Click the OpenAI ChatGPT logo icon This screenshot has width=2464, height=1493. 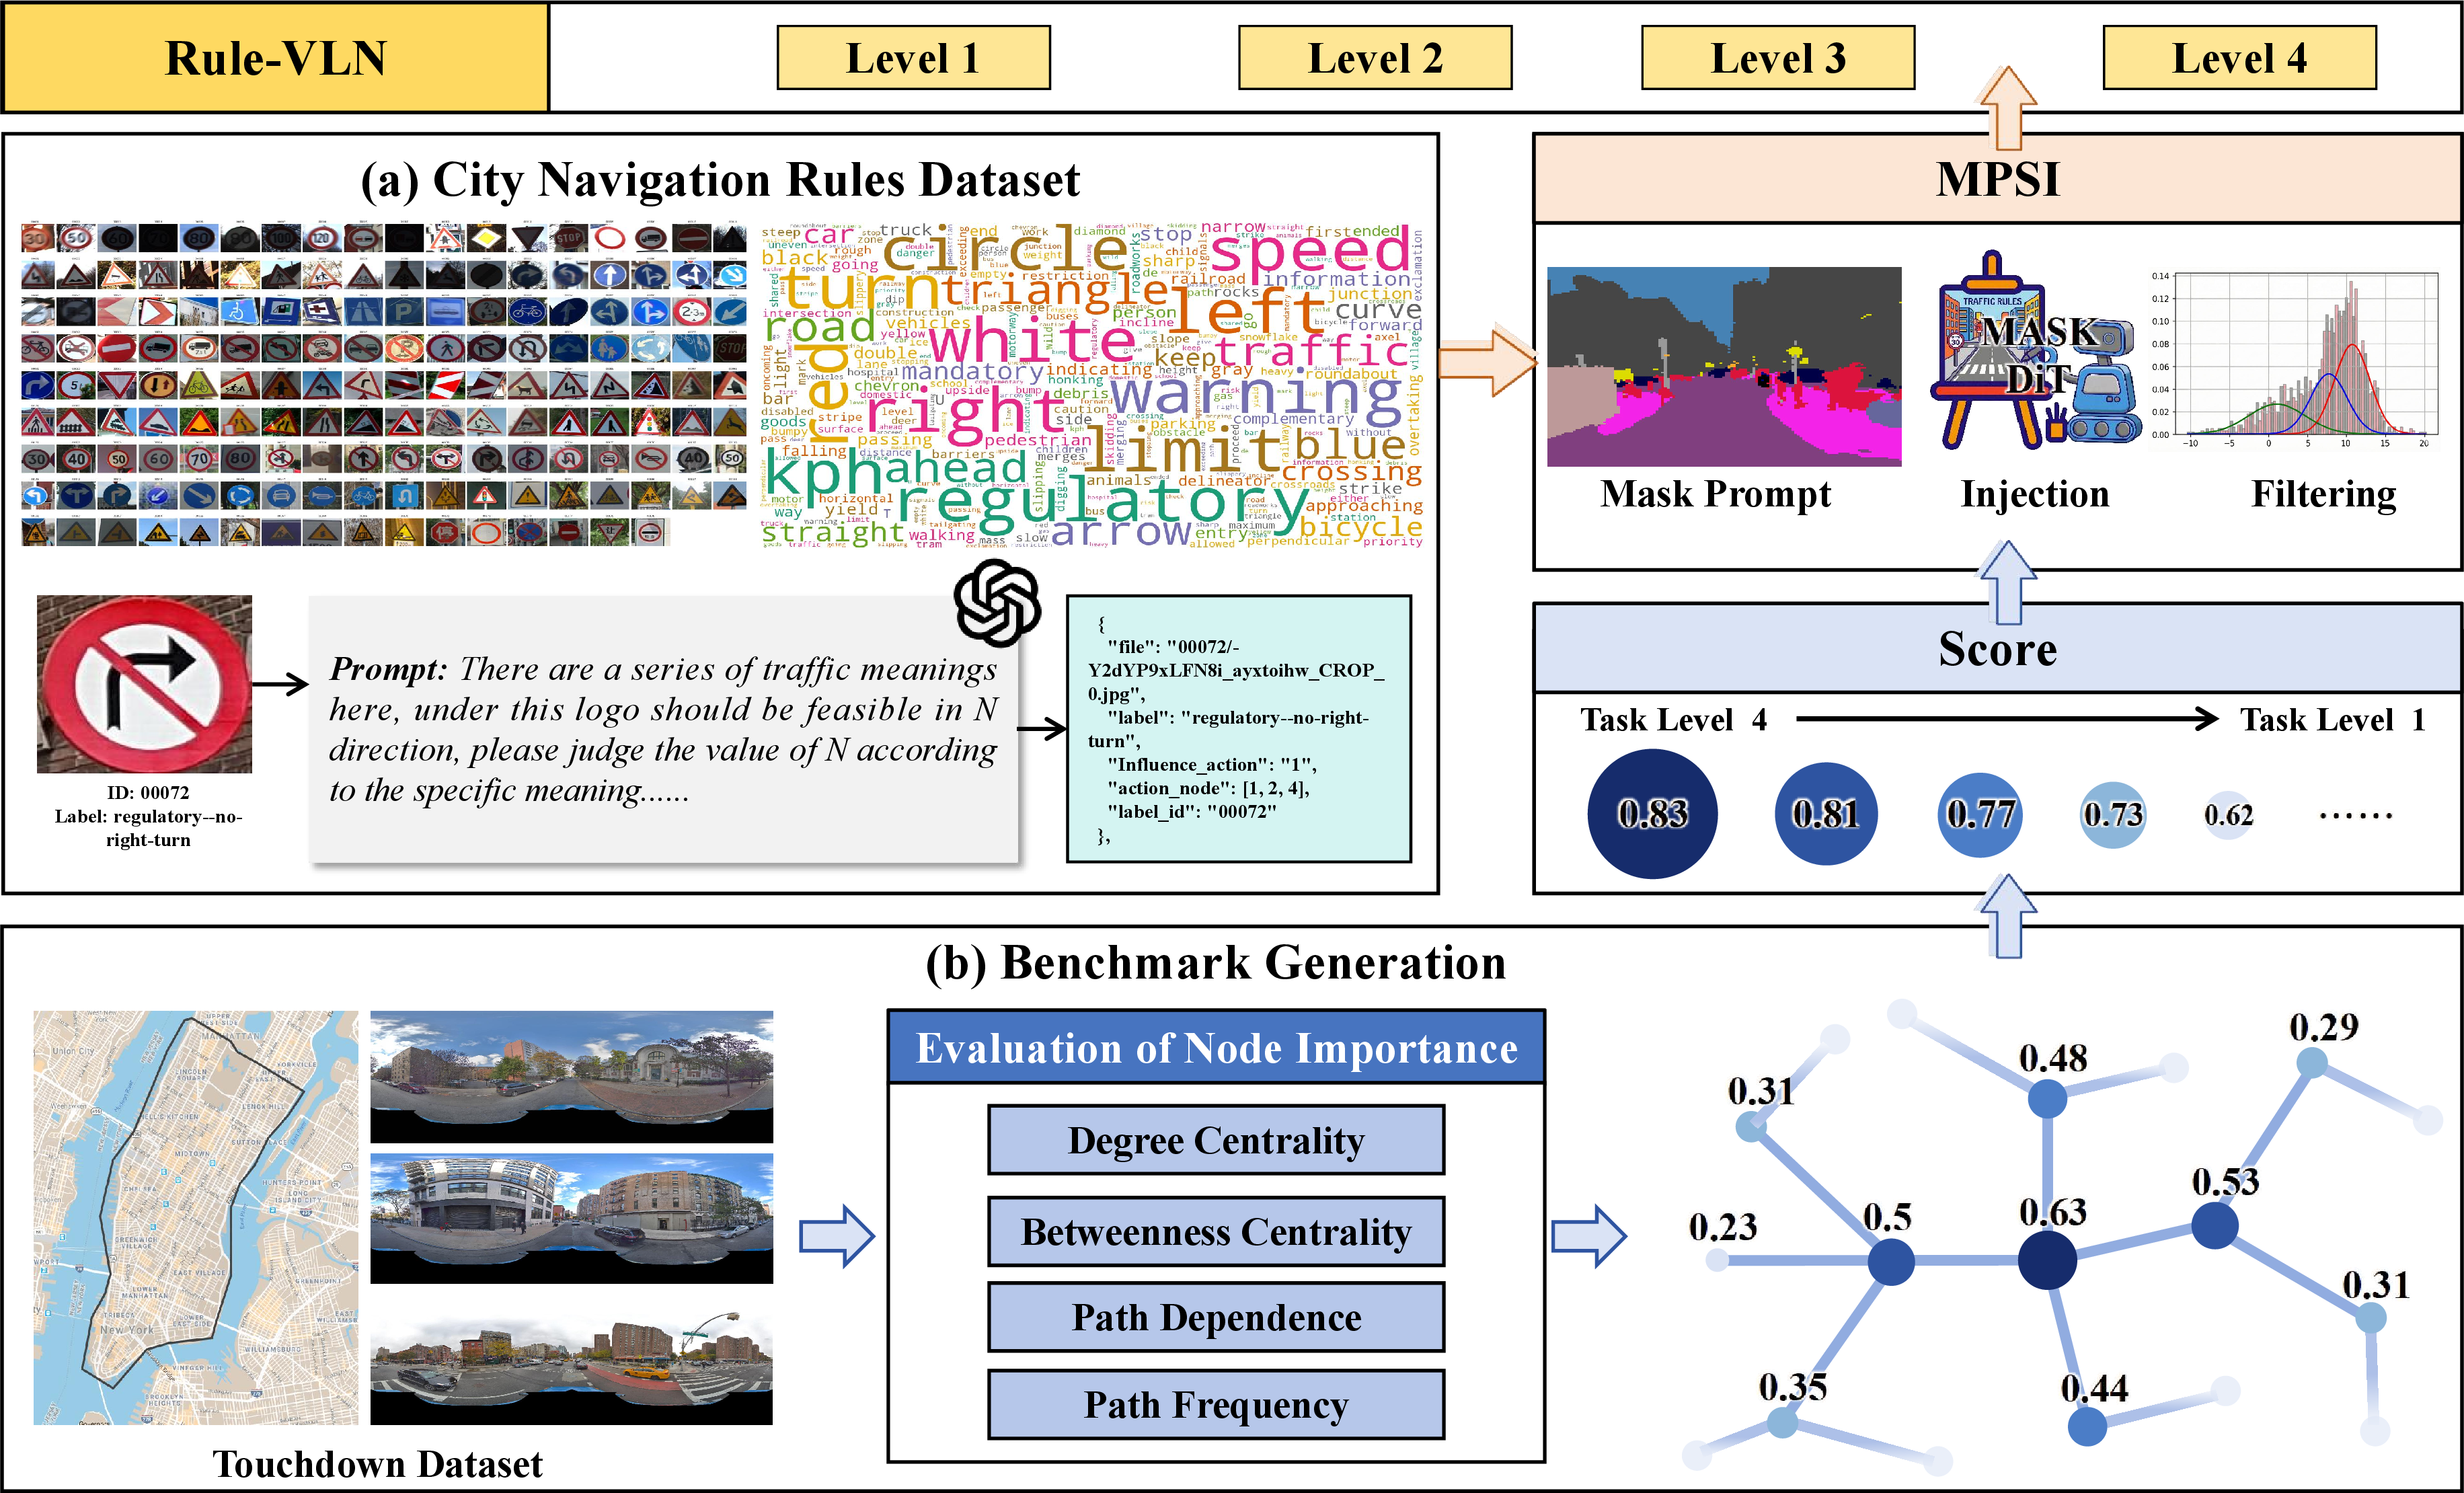pyautogui.click(x=997, y=604)
